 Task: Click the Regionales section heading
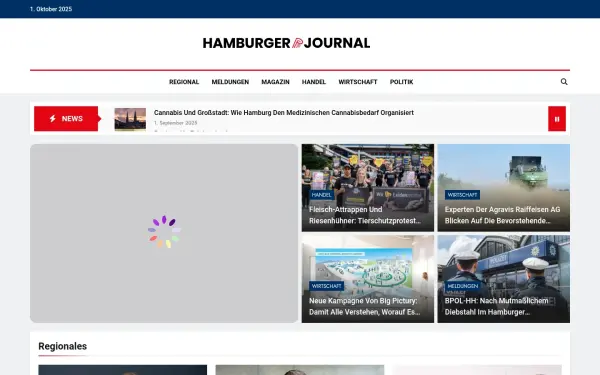click(x=62, y=346)
